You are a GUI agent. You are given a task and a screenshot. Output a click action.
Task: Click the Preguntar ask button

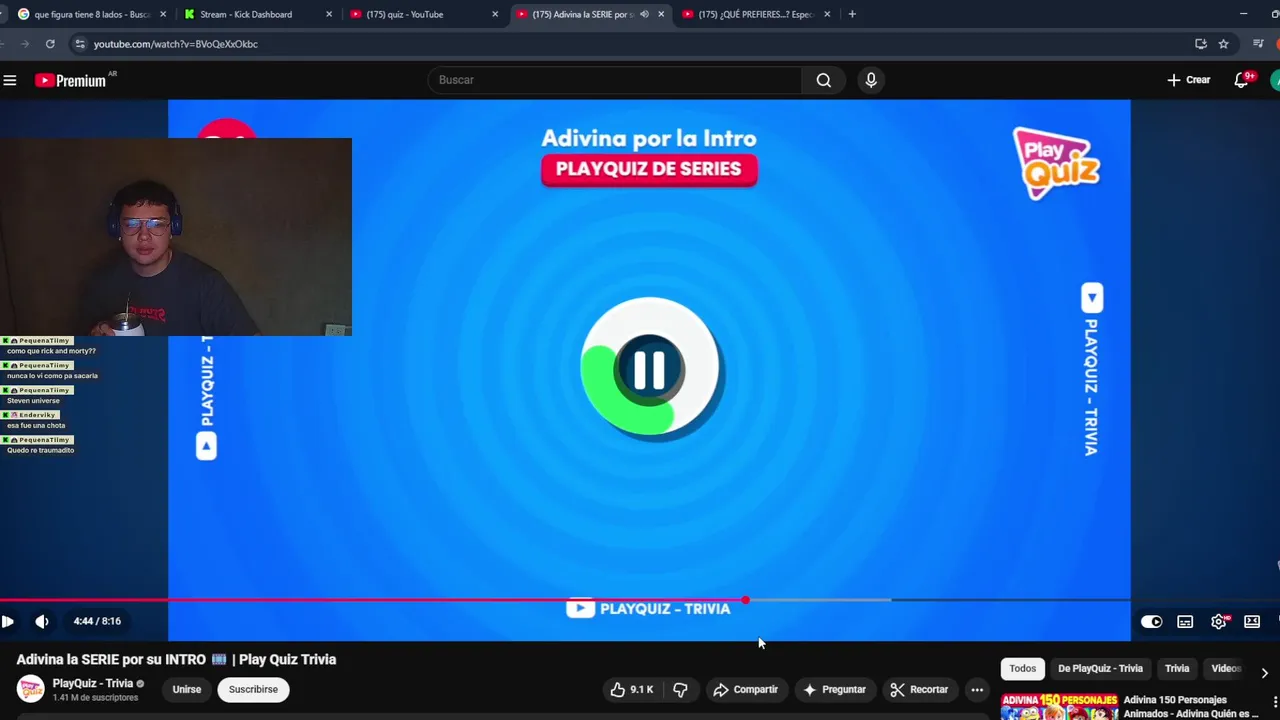835,689
